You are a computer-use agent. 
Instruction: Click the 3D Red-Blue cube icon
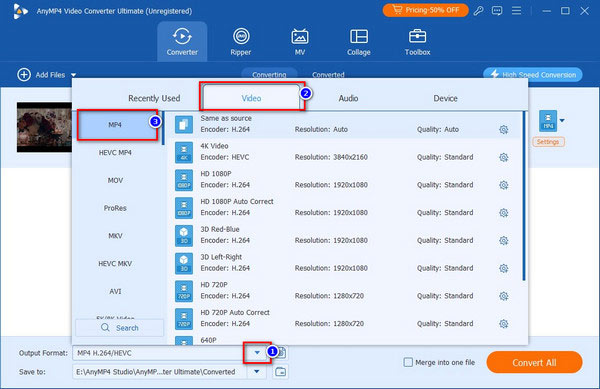click(184, 235)
